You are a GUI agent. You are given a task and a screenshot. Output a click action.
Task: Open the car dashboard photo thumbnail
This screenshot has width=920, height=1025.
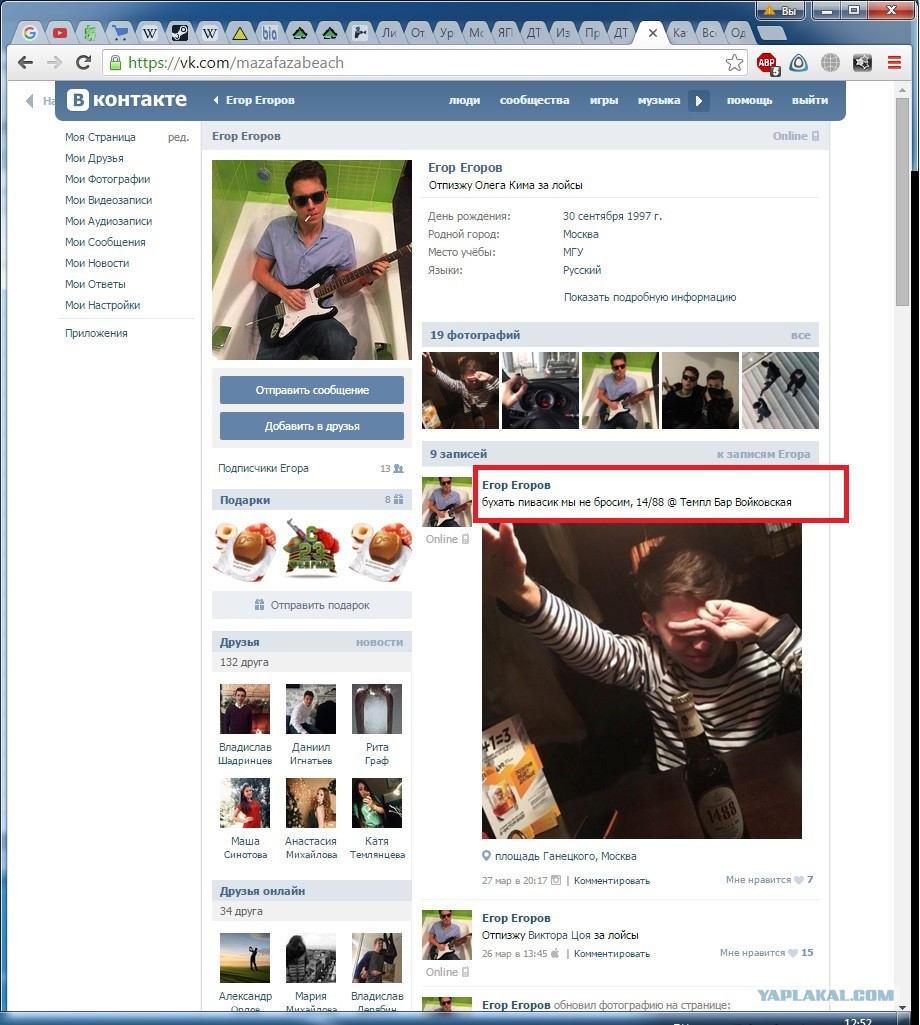[x=540, y=390]
